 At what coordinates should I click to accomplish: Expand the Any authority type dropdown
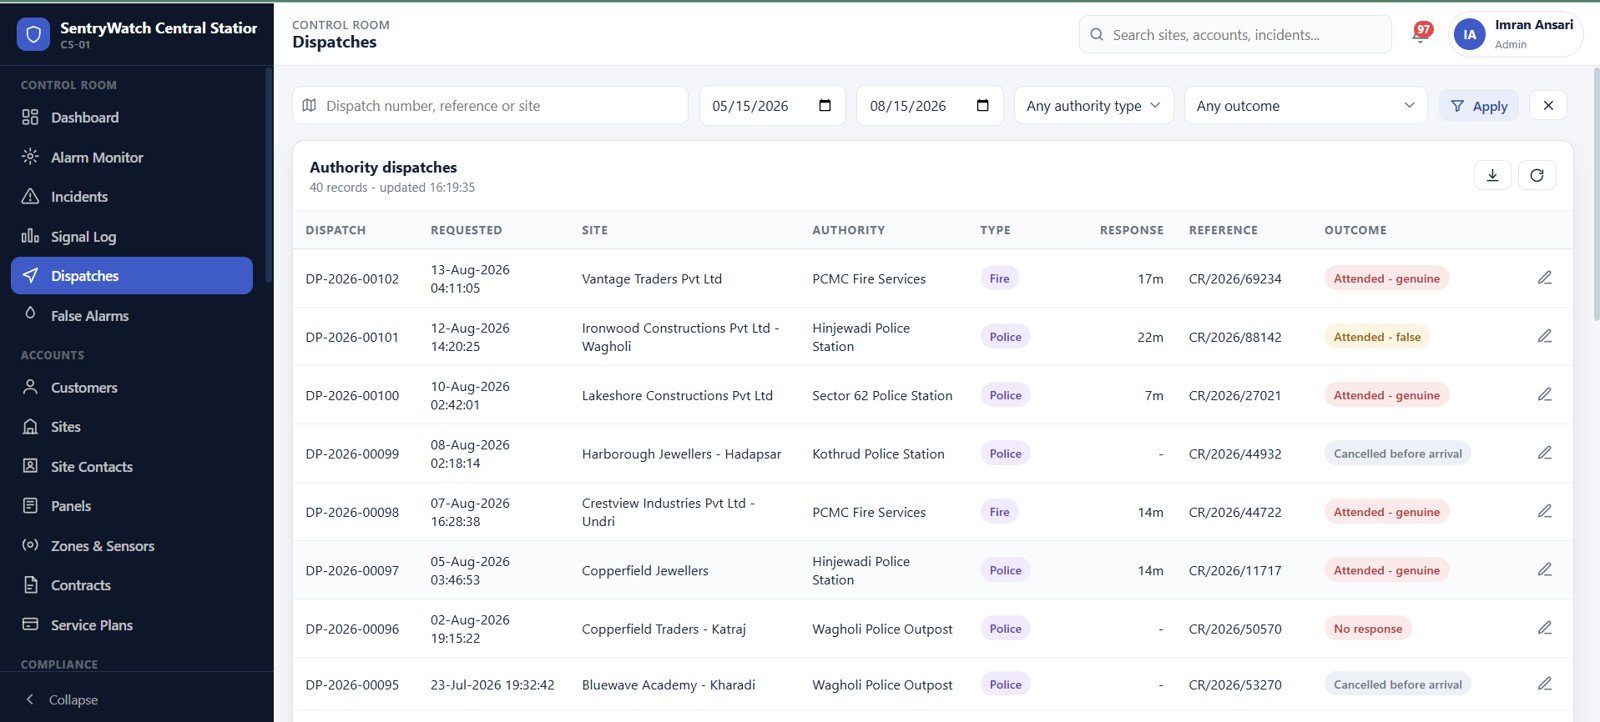point(1094,105)
